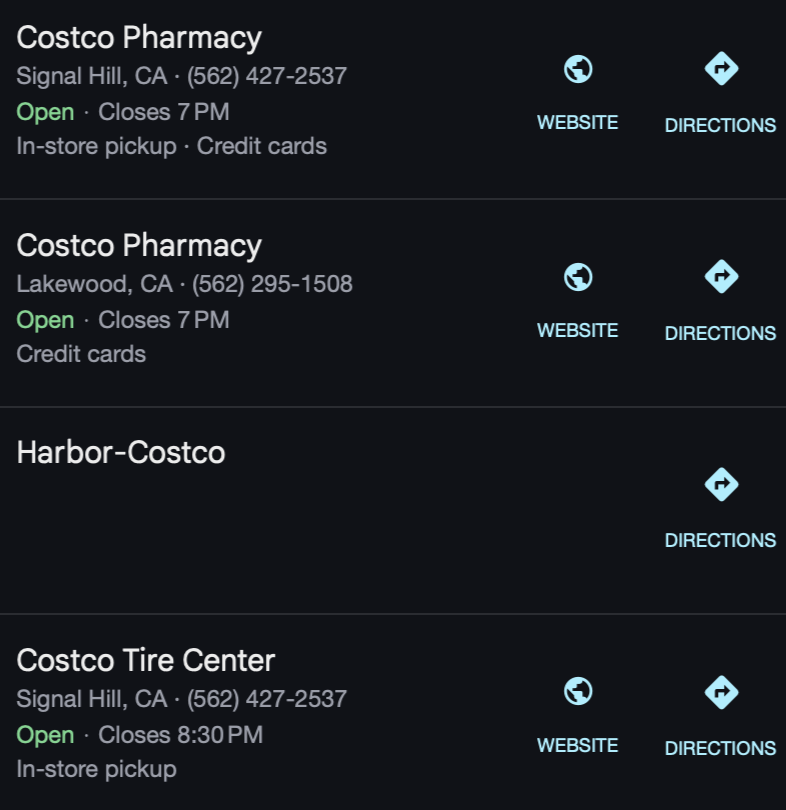Click the phone number under Signal Hill Costco Pharmacy
Viewport: 786px width, 810px height.
(x=267, y=76)
